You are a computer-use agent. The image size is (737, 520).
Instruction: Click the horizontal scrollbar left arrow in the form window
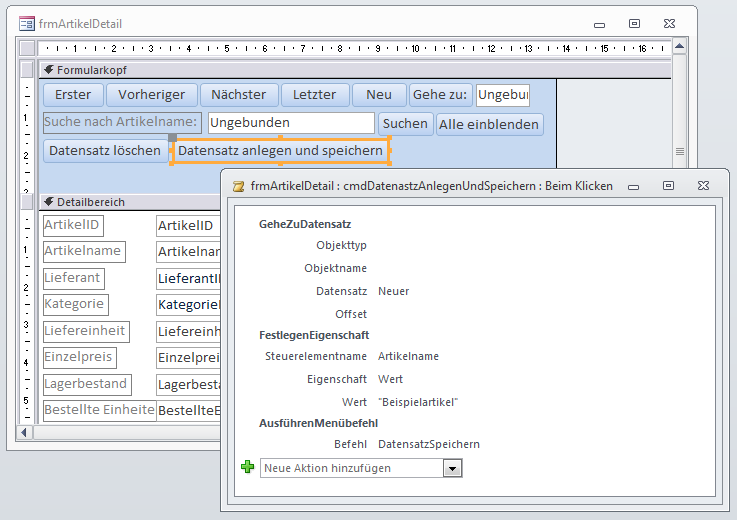pyautogui.click(x=24, y=432)
